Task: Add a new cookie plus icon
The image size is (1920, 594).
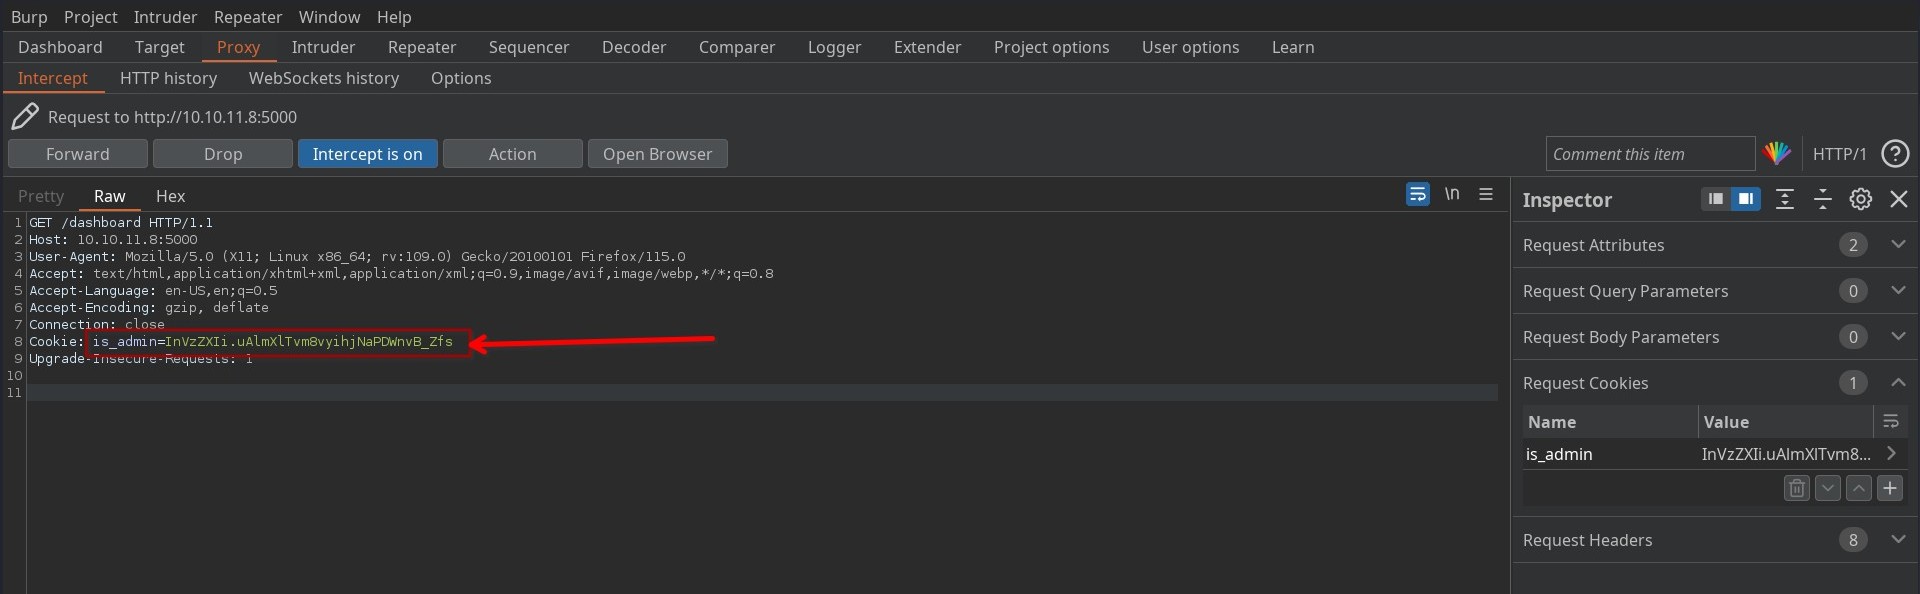Action: (x=1890, y=488)
